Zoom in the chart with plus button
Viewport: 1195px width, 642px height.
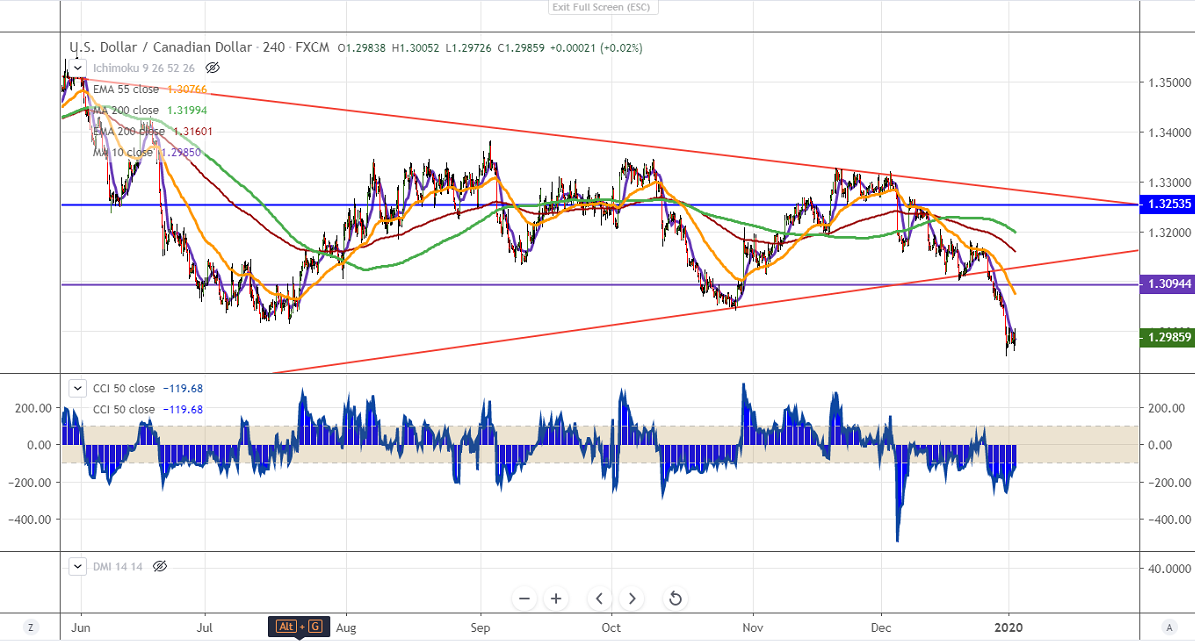click(556, 599)
